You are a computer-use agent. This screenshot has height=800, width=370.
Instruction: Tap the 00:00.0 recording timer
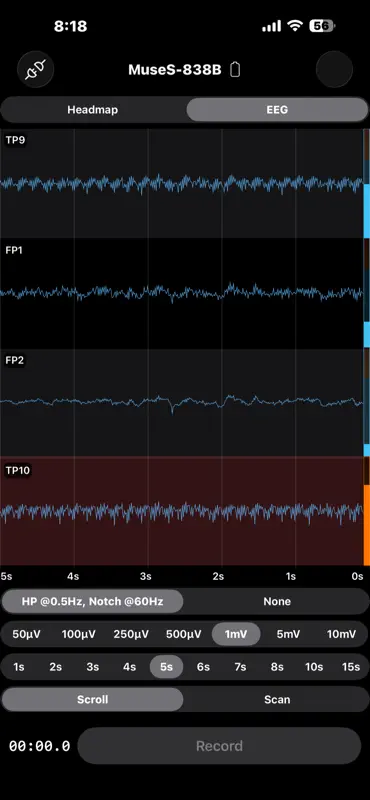[39, 746]
